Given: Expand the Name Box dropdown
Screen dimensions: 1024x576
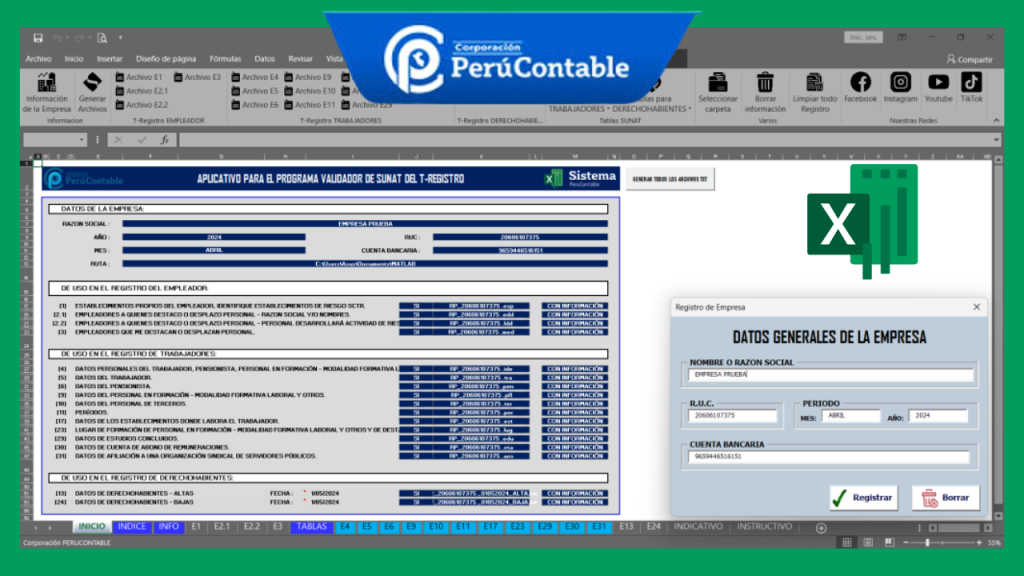Looking at the screenshot, I should pos(82,139).
